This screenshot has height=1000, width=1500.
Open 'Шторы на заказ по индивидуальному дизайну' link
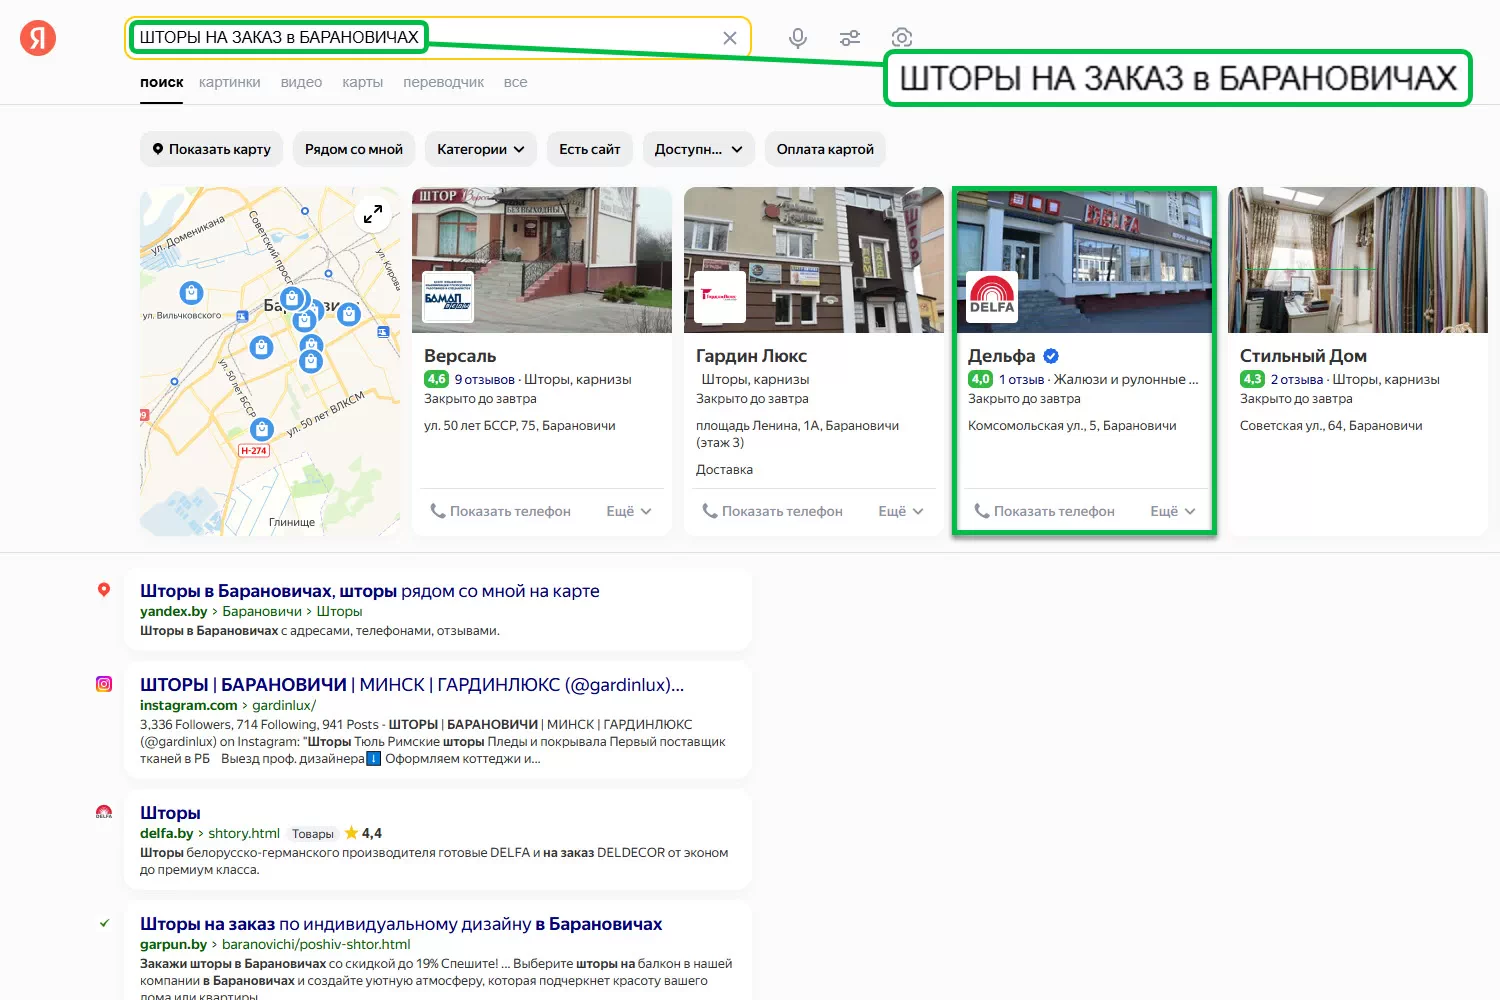tap(400, 924)
